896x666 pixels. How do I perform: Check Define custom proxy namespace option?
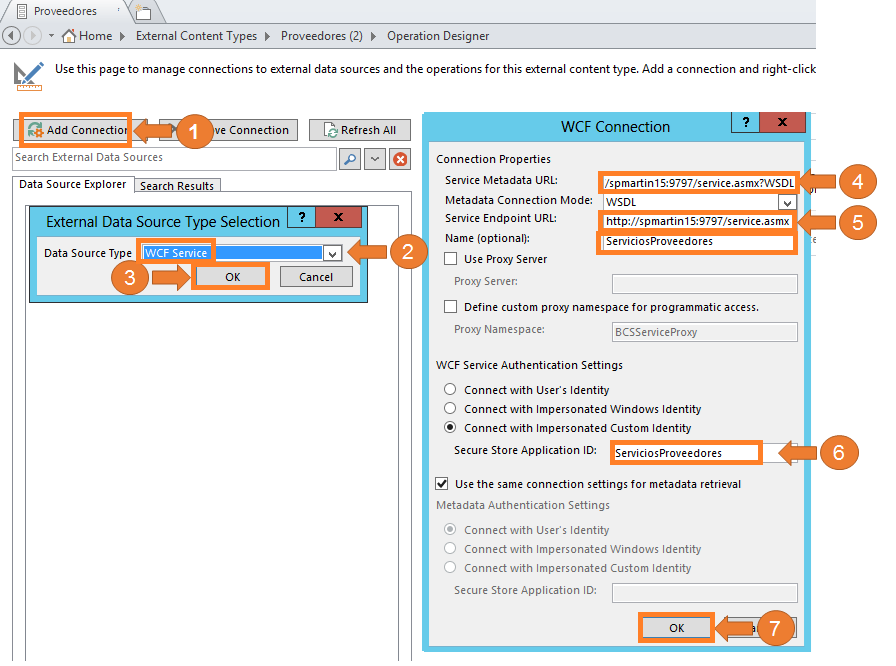pyautogui.click(x=451, y=307)
